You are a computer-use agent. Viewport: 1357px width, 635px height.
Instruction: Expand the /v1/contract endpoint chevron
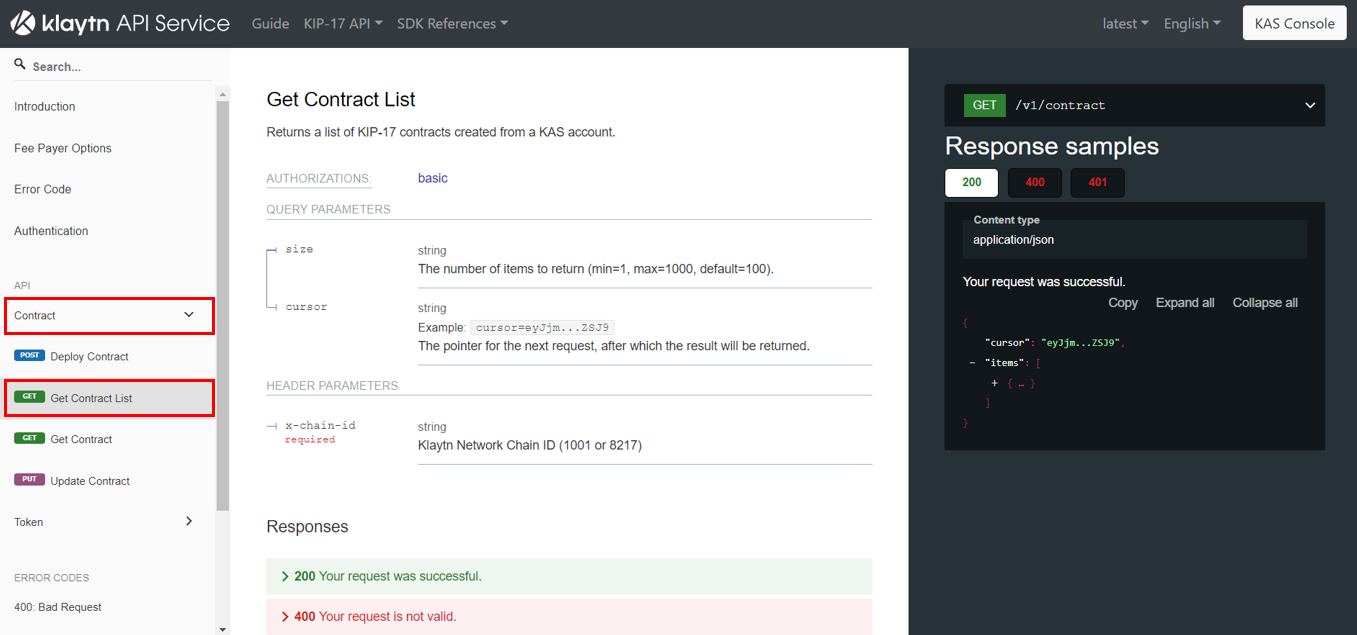1310,105
